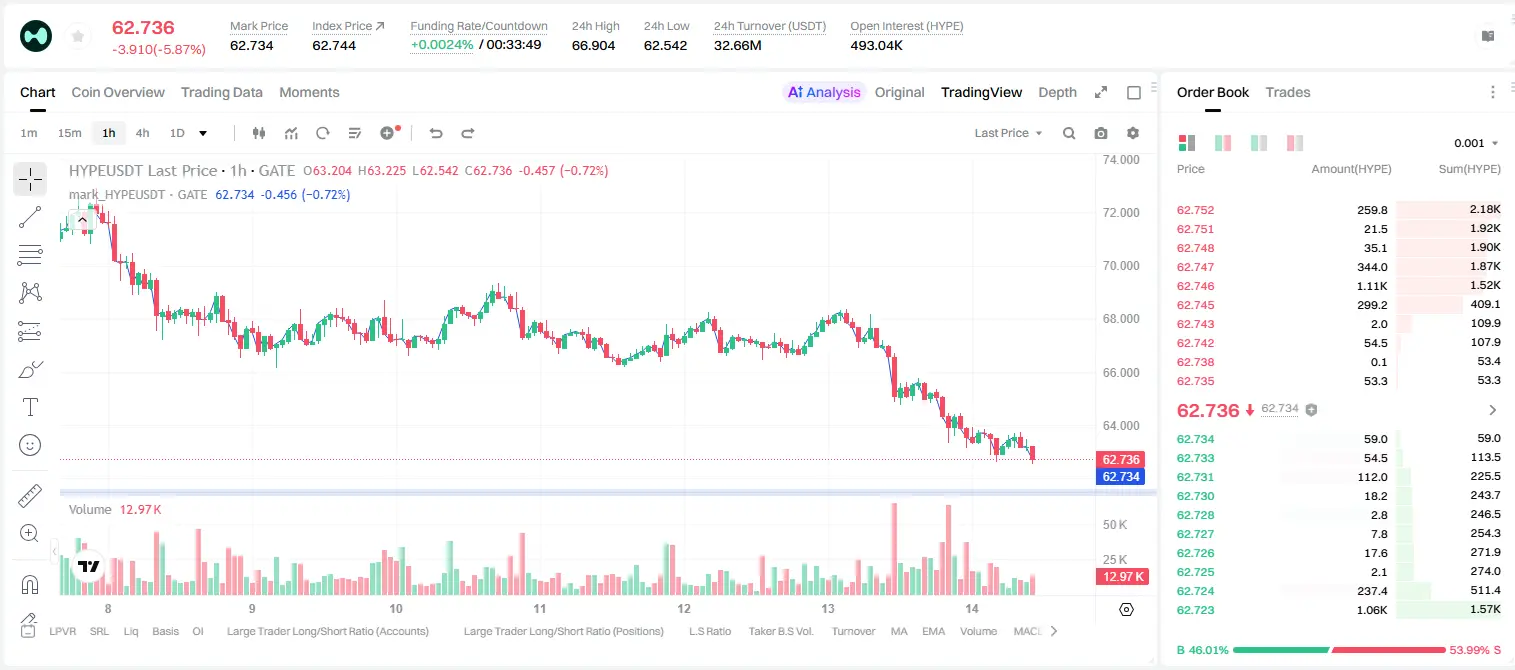Image resolution: width=1515 pixels, height=670 pixels.
Task: Open the Coin Overview tab
Action: 118,92
